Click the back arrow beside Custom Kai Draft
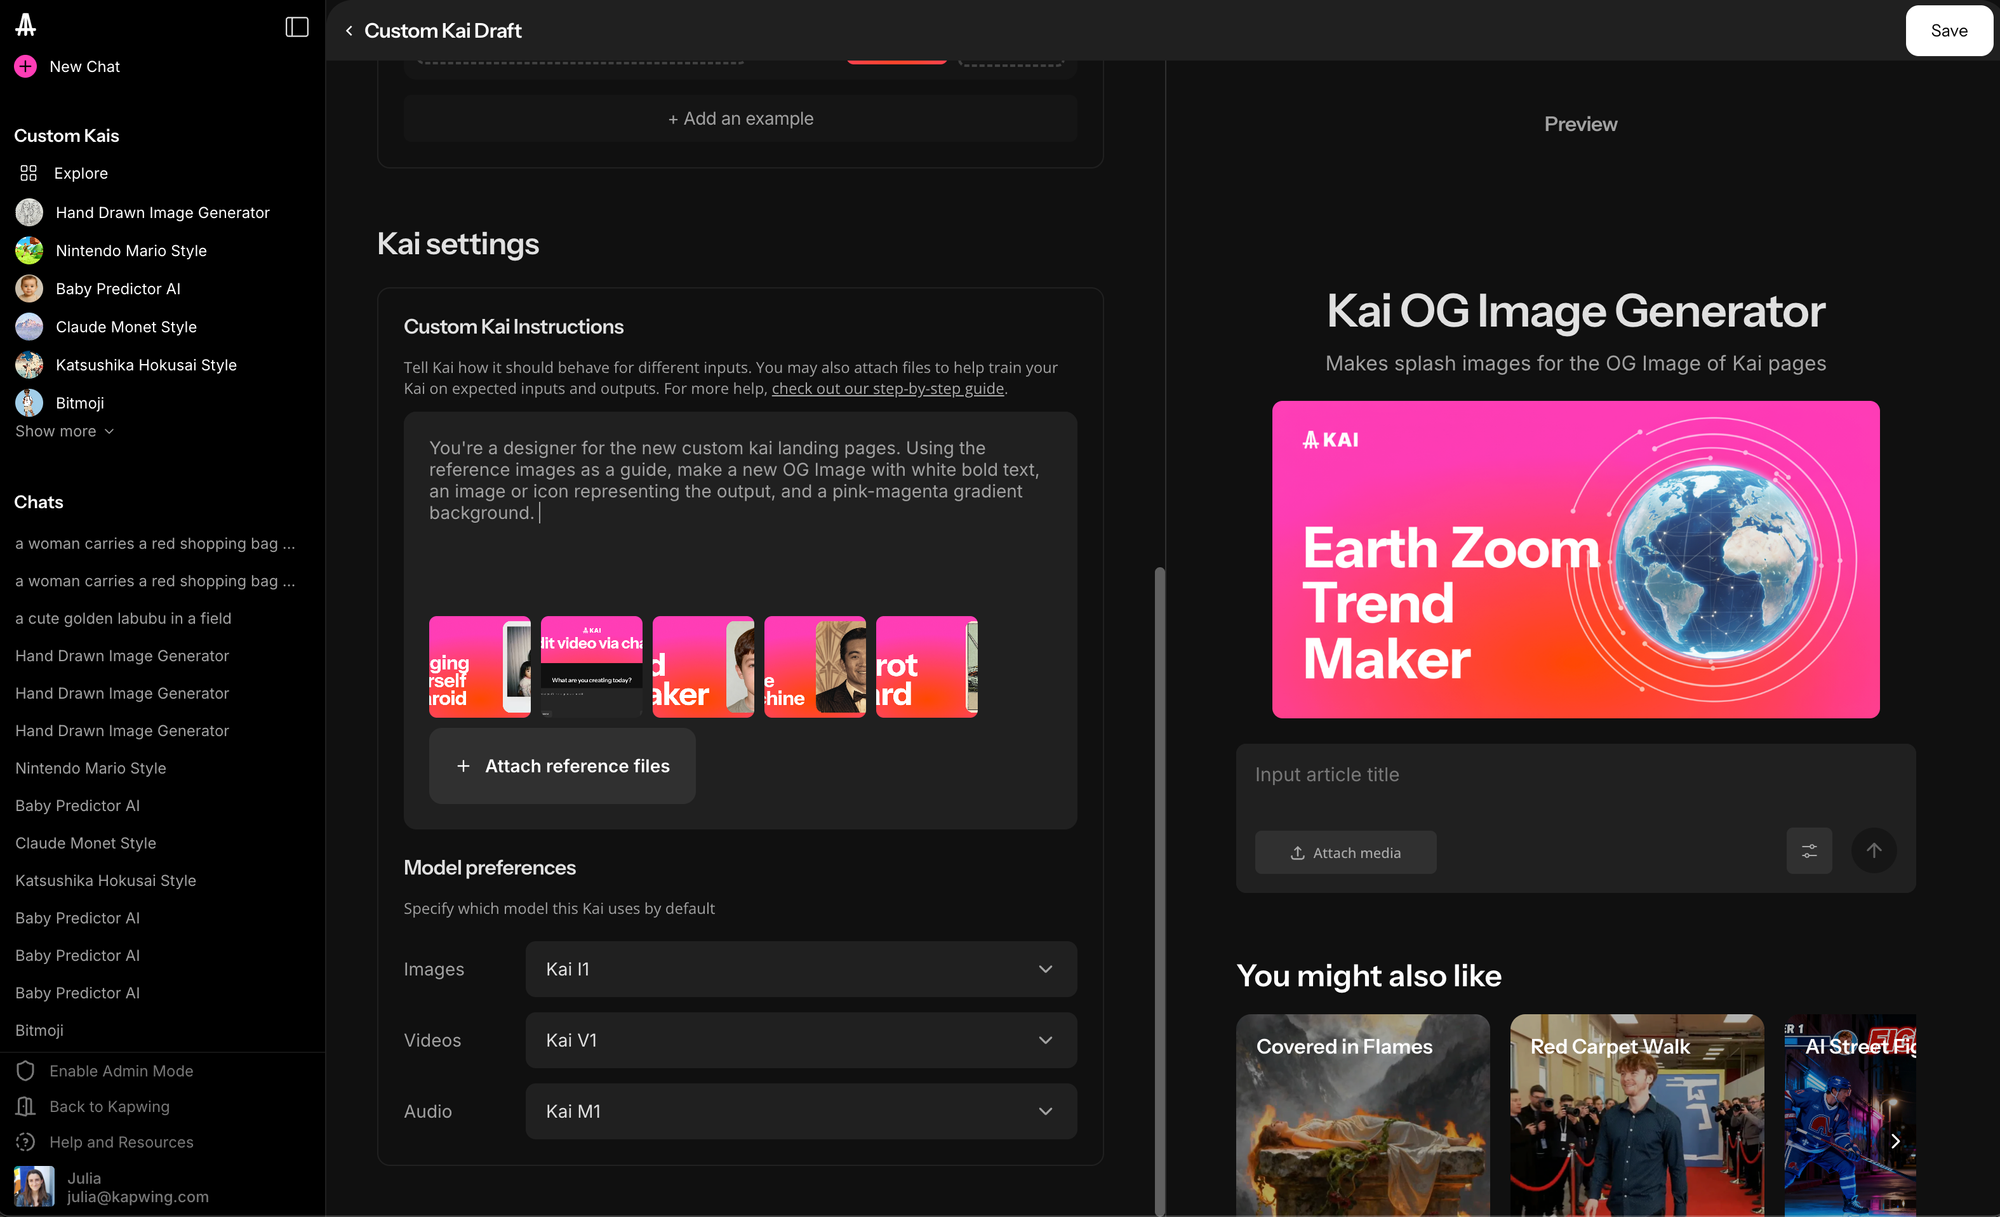Viewport: 2000px width, 1217px height. pyautogui.click(x=349, y=31)
